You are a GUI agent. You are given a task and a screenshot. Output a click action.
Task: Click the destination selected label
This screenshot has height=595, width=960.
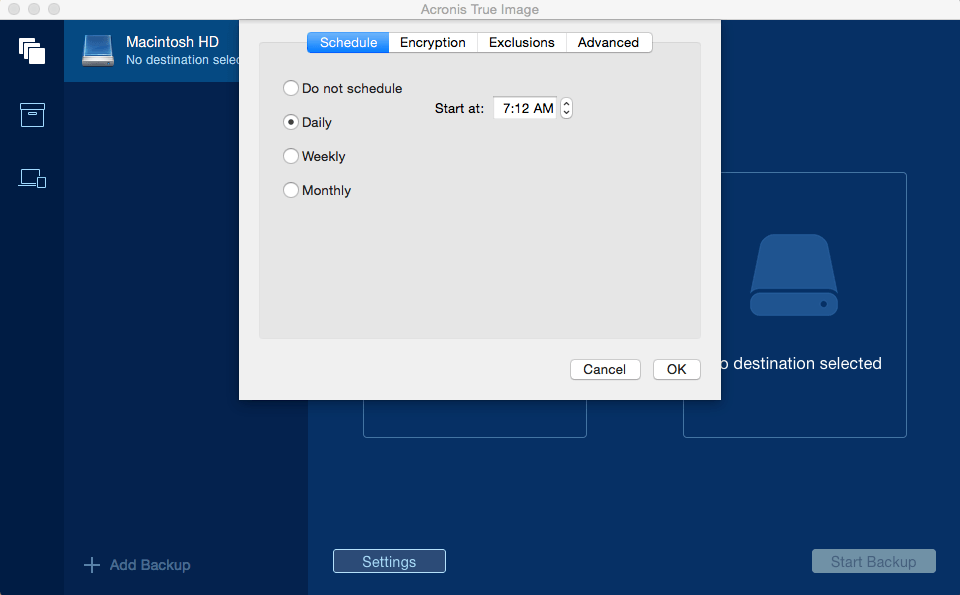tap(801, 364)
